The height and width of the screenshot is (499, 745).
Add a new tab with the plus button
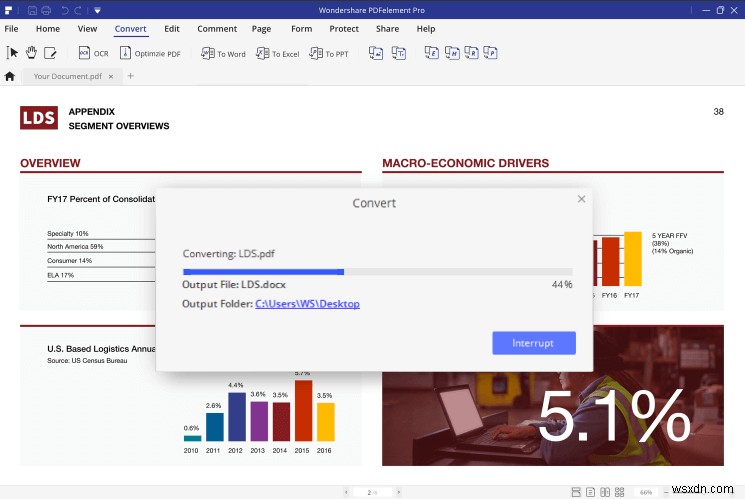coord(130,76)
